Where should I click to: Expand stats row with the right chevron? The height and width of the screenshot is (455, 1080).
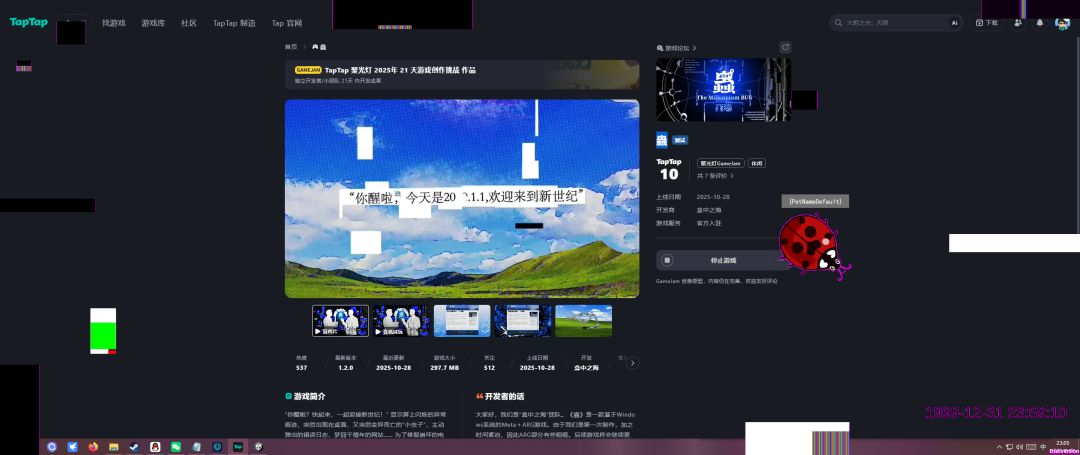(632, 363)
